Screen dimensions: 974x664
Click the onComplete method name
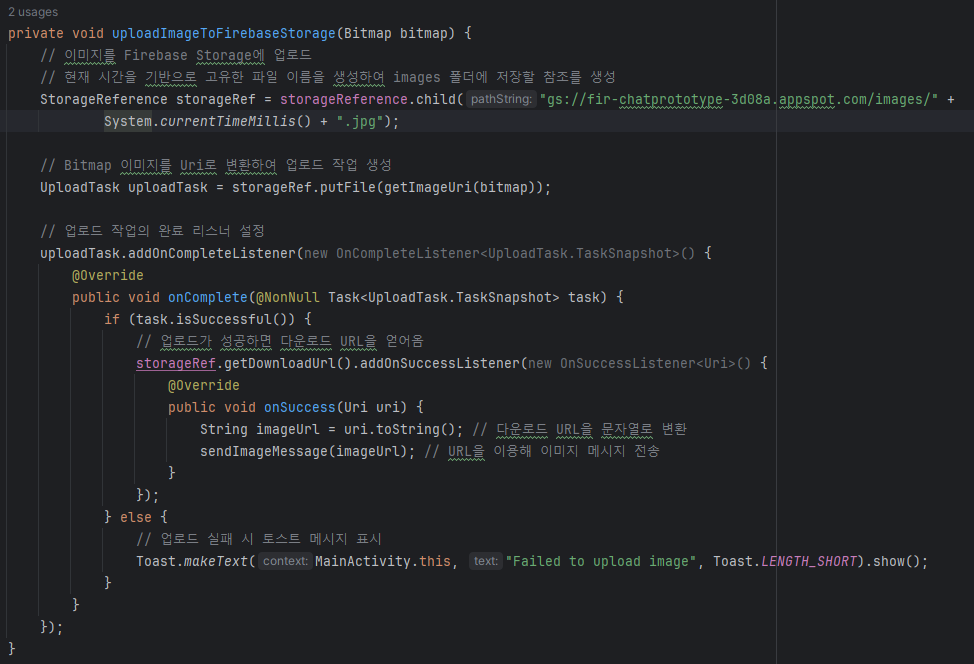click(207, 297)
